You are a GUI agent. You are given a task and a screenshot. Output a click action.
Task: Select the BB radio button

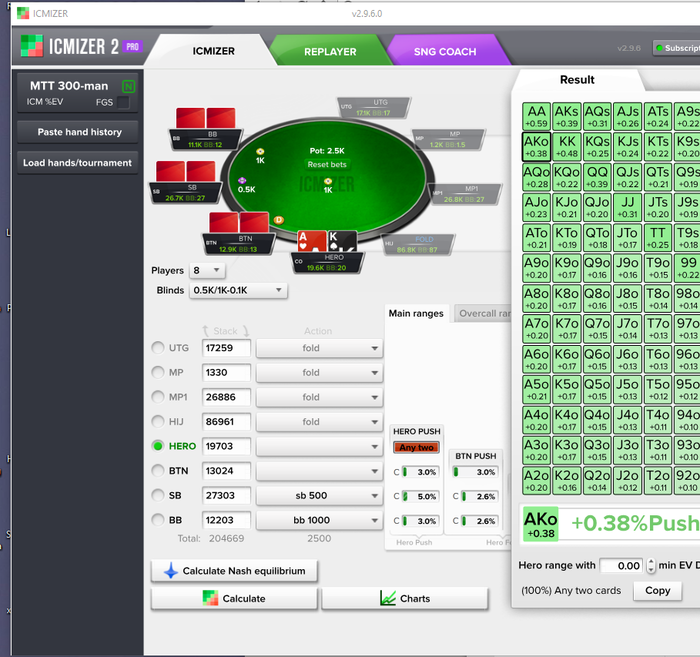[158, 520]
